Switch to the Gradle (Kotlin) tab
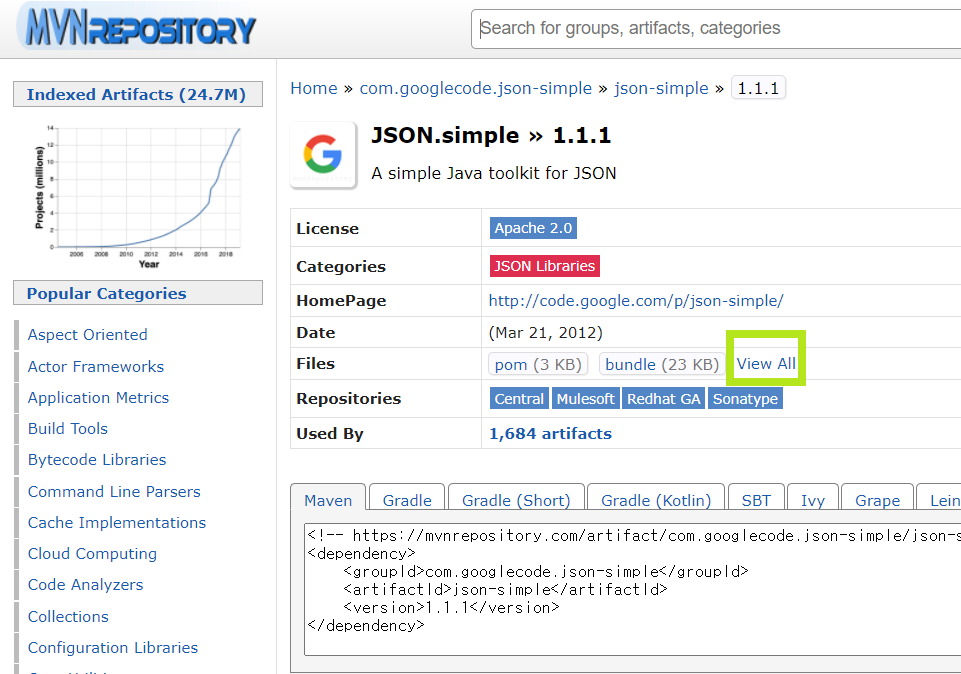 pos(656,499)
